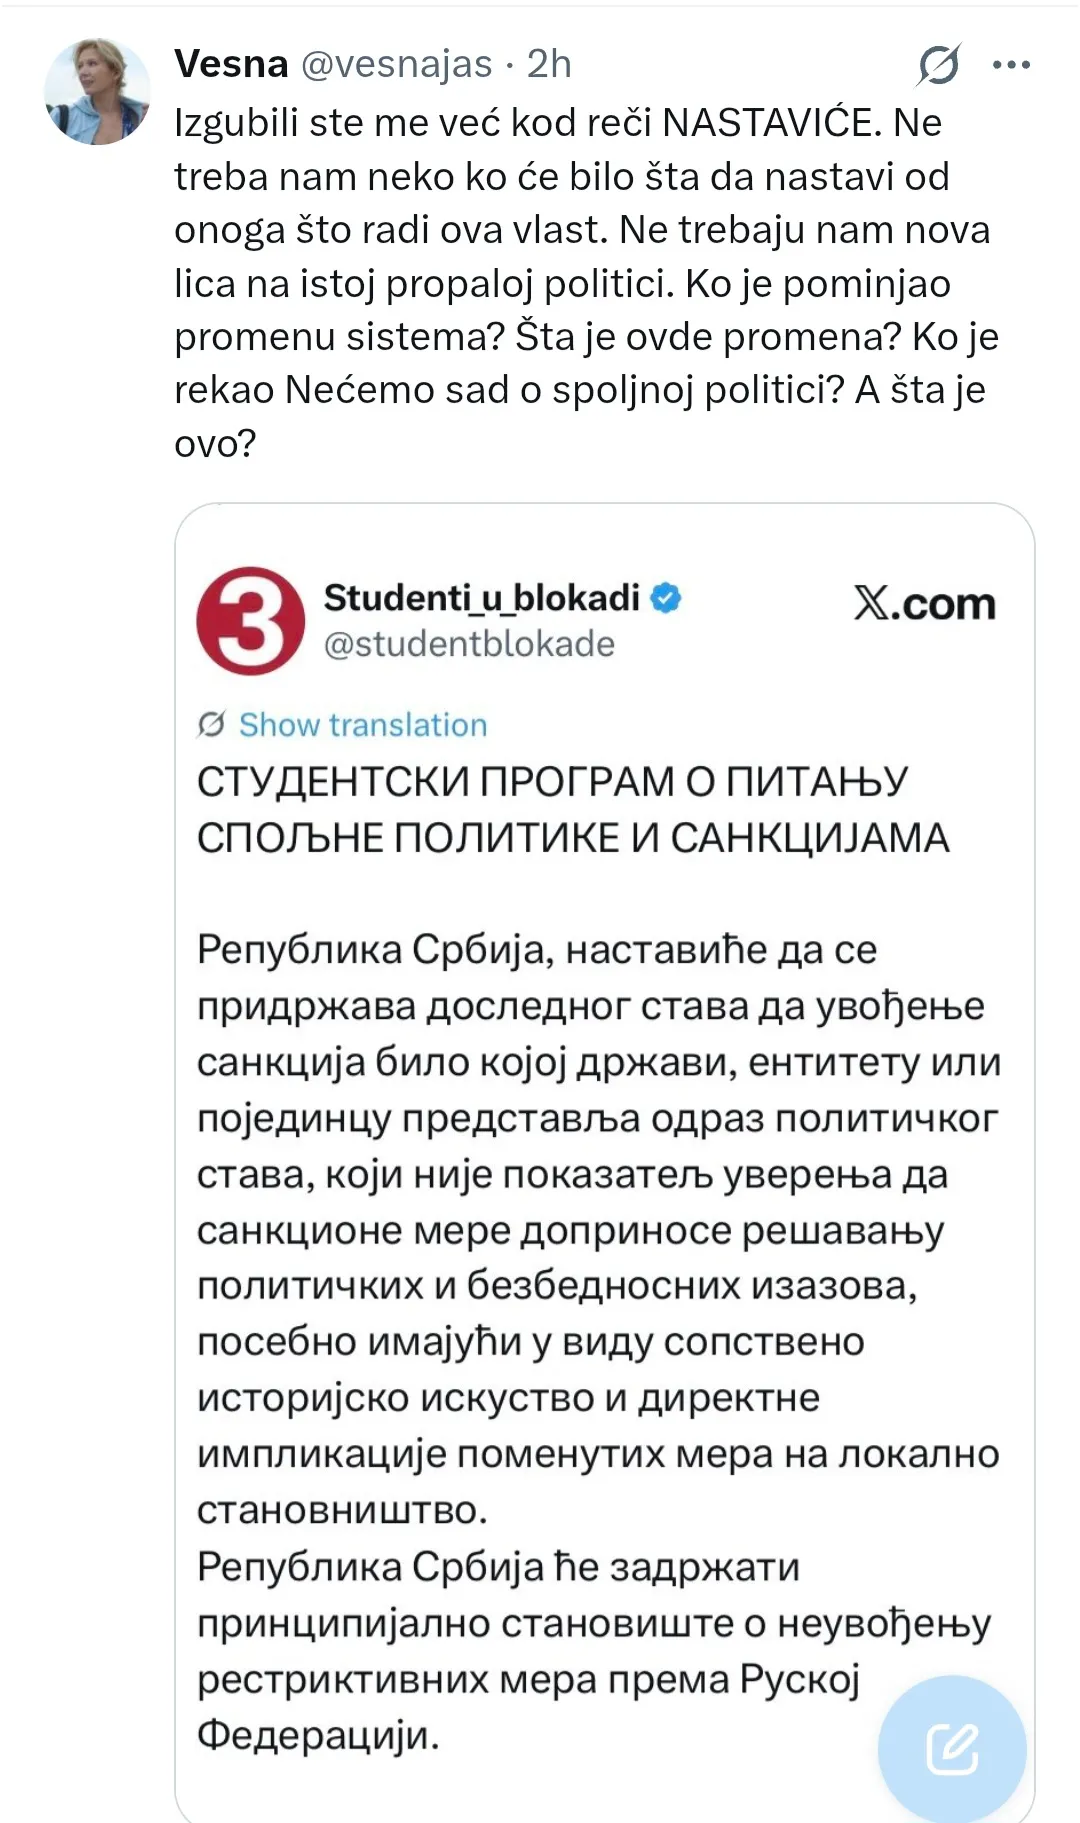Tap the red number 3 logo avatar
Screen dimensions: 1080x1823
click(x=250, y=620)
